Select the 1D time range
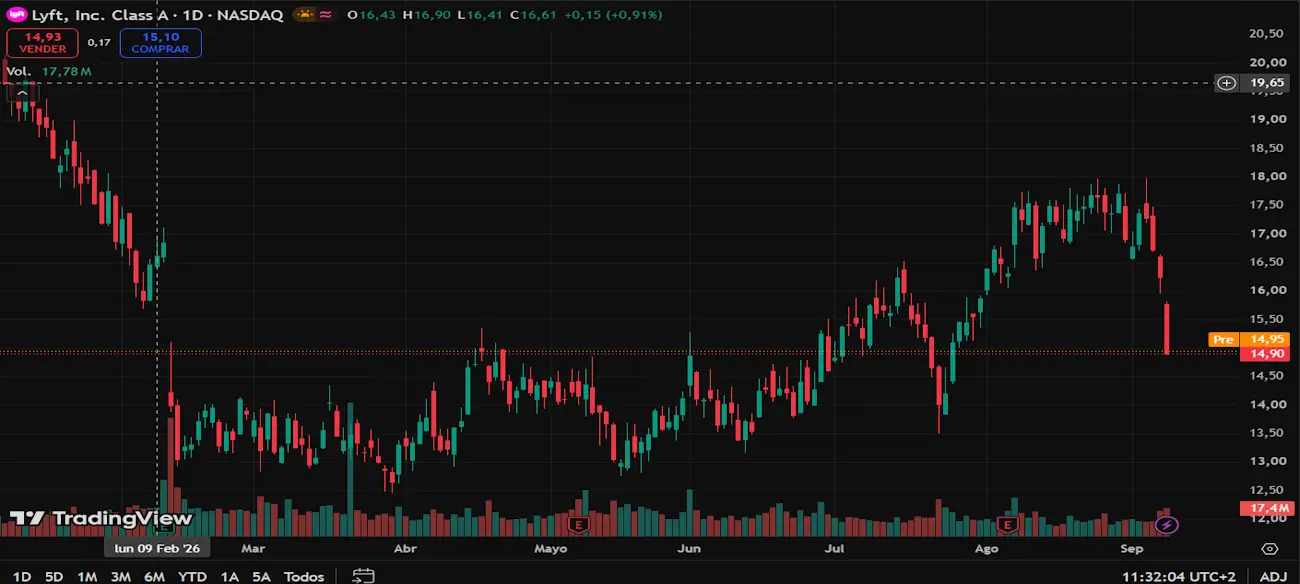Viewport: 1300px width, 584px height. click(22, 576)
